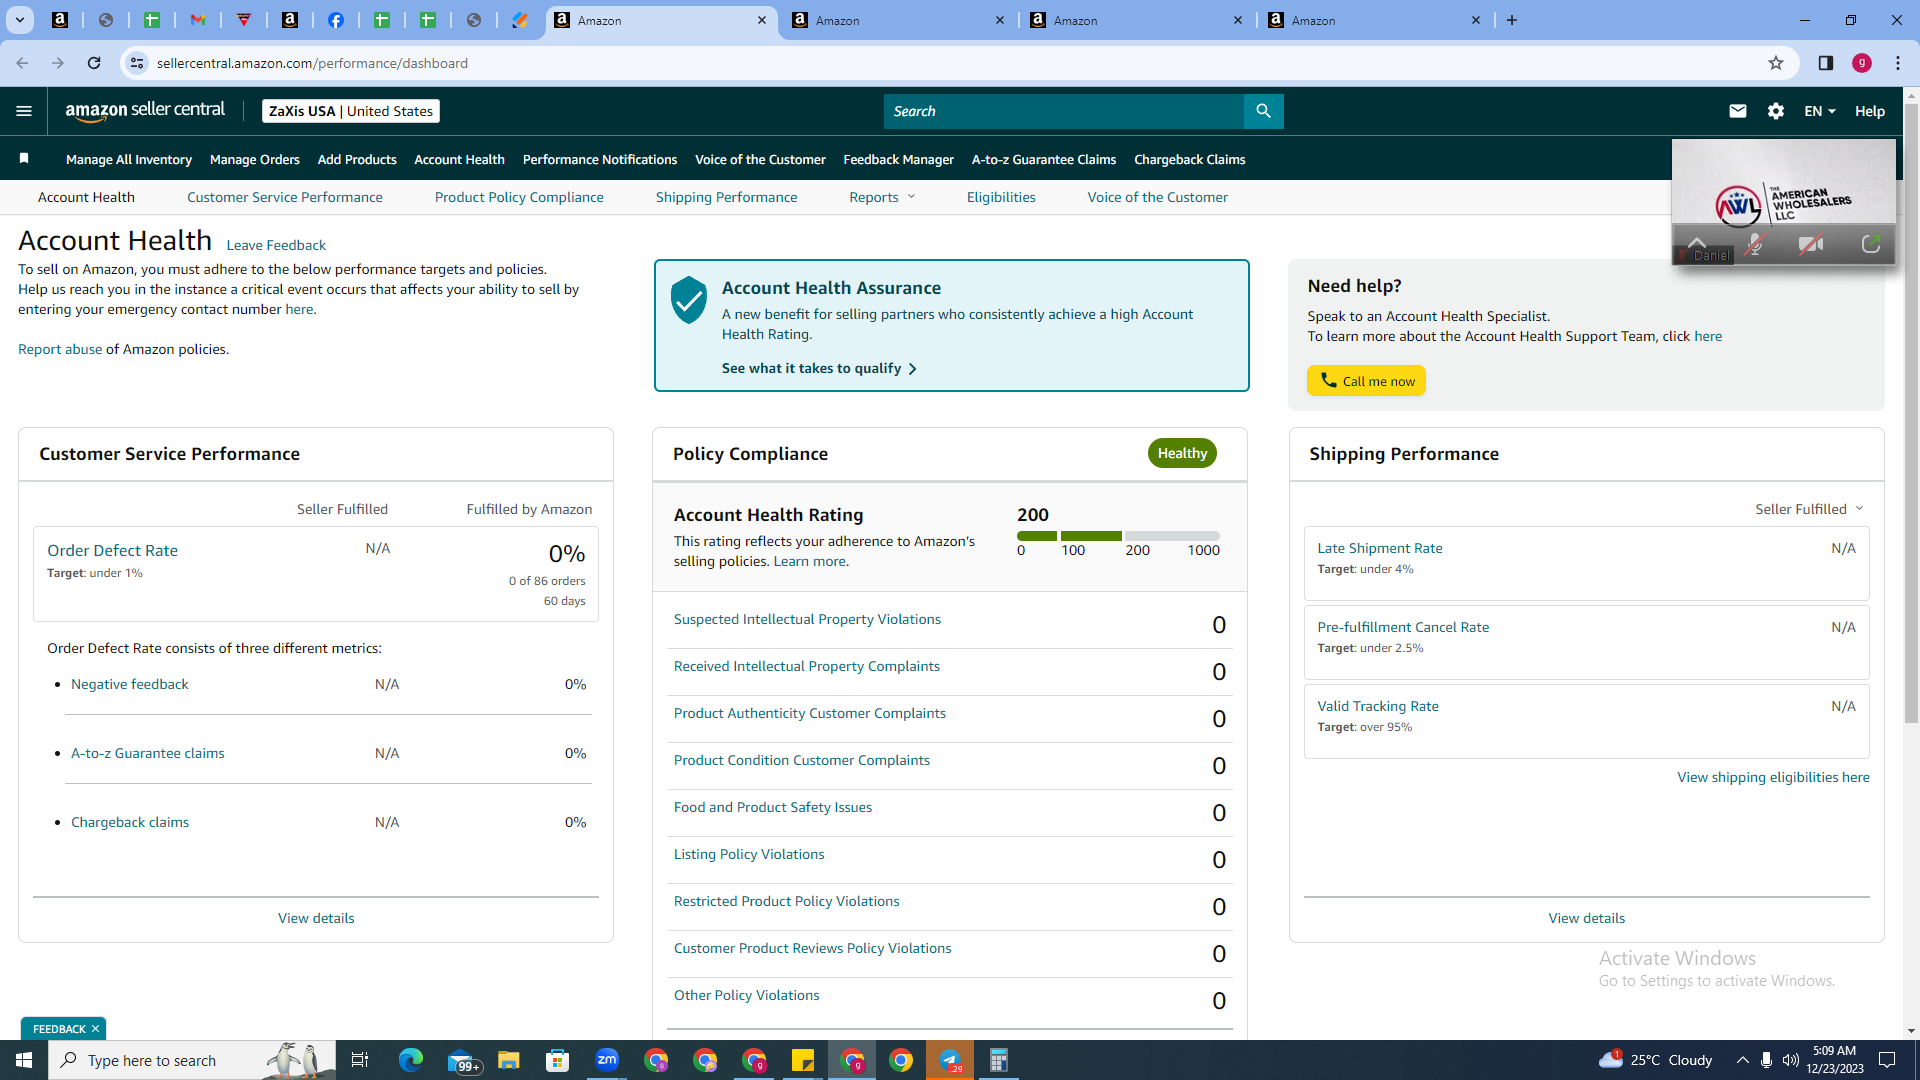Viewport: 1920px width, 1080px height.
Task: Click the Seller Central search field
Action: point(1064,111)
